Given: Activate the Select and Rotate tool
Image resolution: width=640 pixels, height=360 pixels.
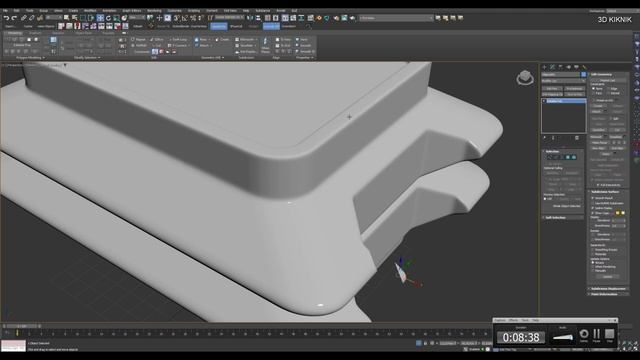Looking at the screenshot, I should (108, 18).
